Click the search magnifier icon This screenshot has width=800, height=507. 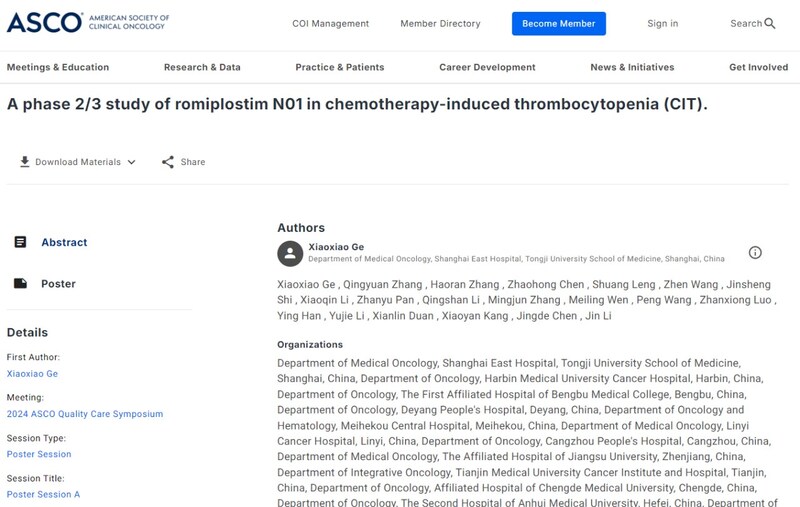click(770, 23)
